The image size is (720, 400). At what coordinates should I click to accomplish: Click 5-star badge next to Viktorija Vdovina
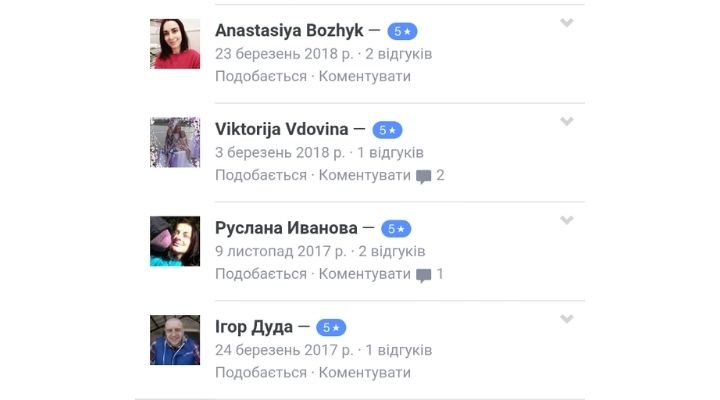tap(387, 130)
